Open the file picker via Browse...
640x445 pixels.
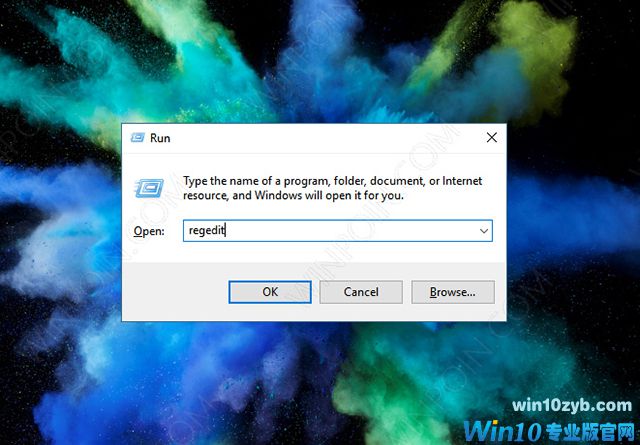tap(453, 292)
